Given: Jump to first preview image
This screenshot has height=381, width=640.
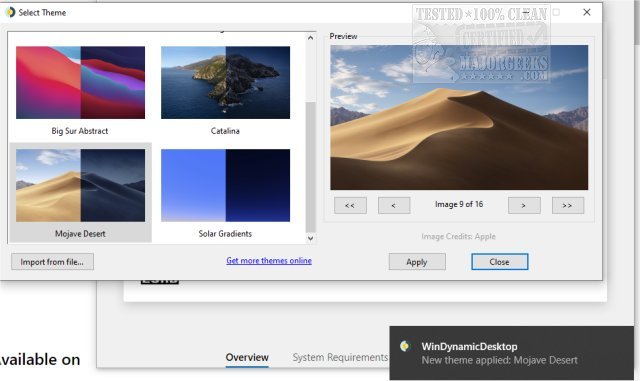Looking at the screenshot, I should tap(350, 205).
